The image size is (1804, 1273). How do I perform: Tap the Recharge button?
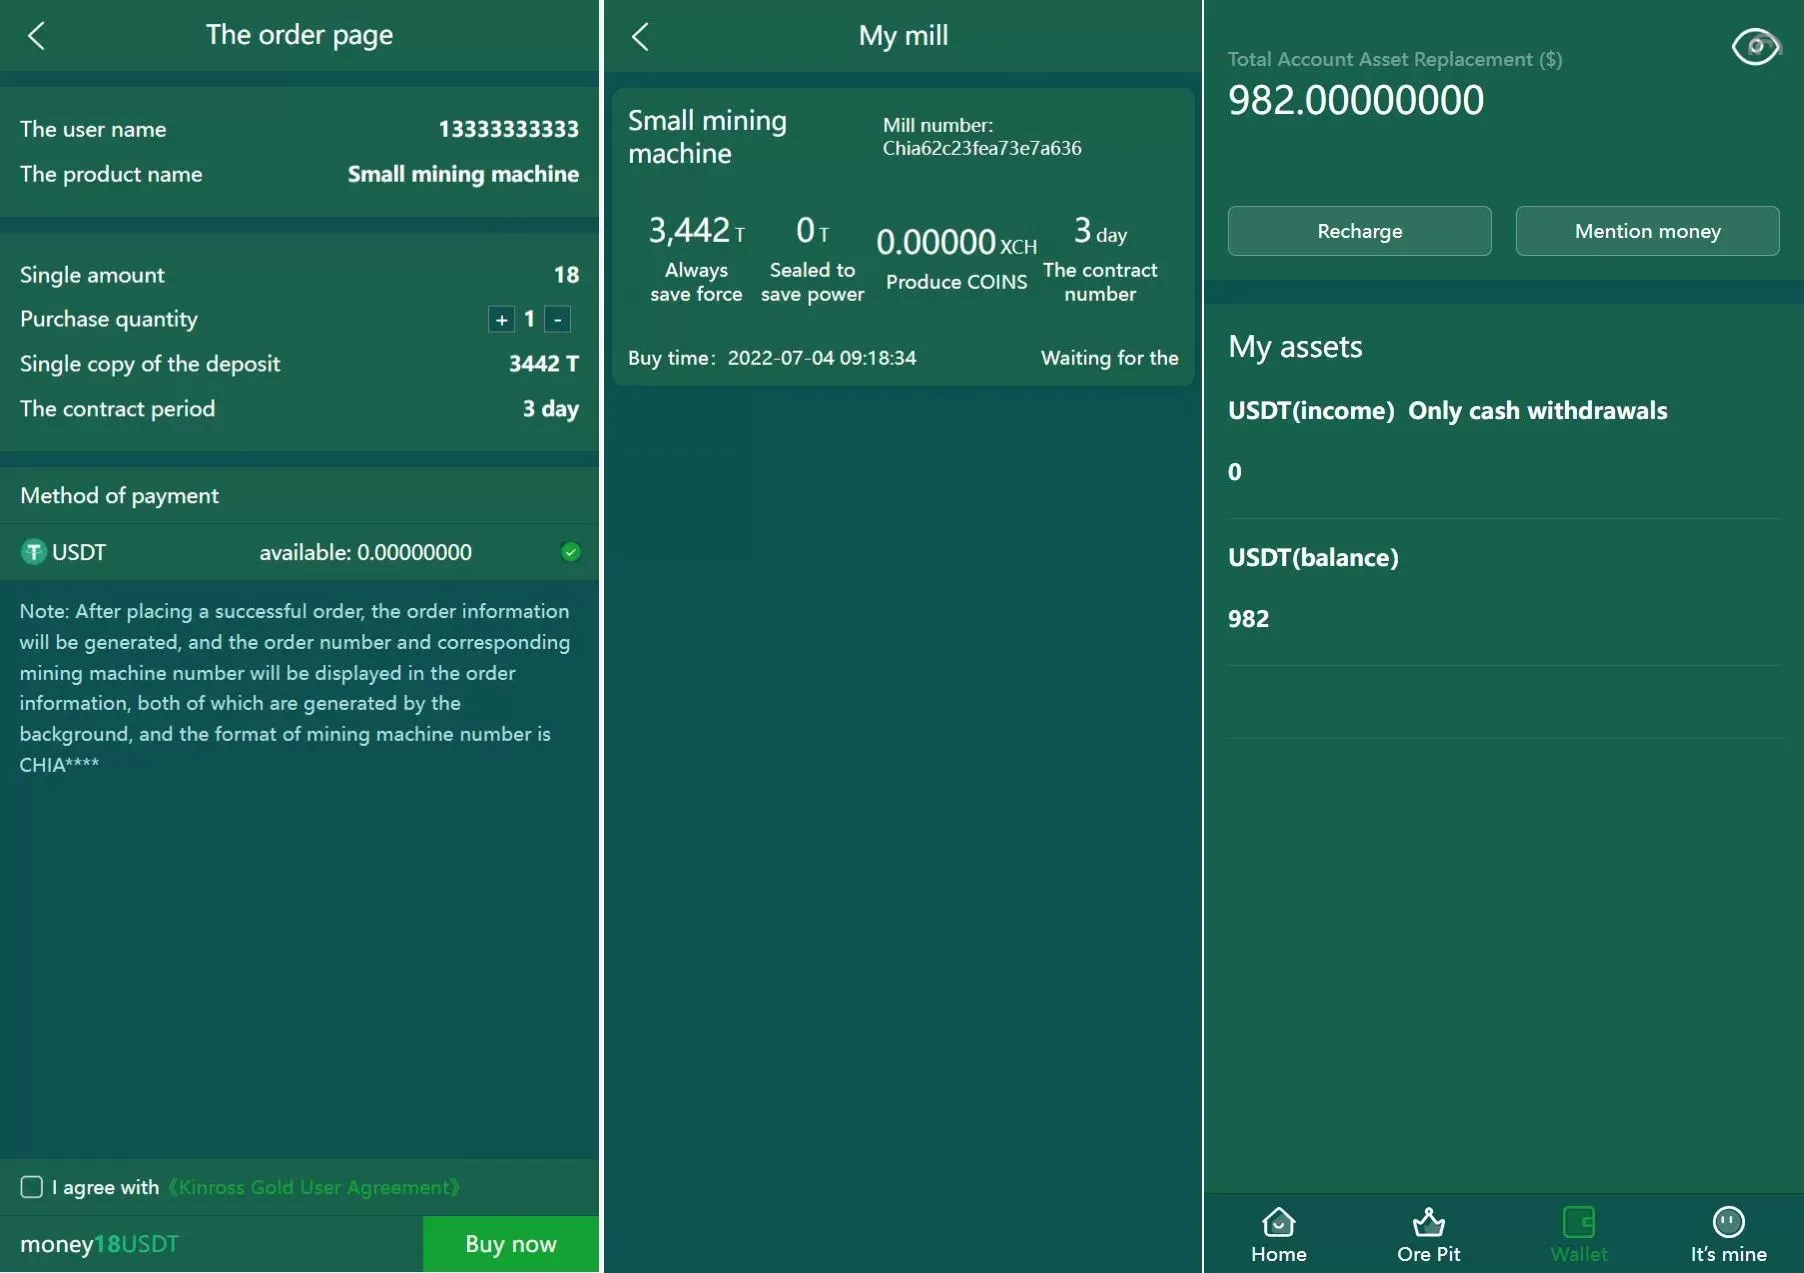point(1359,231)
